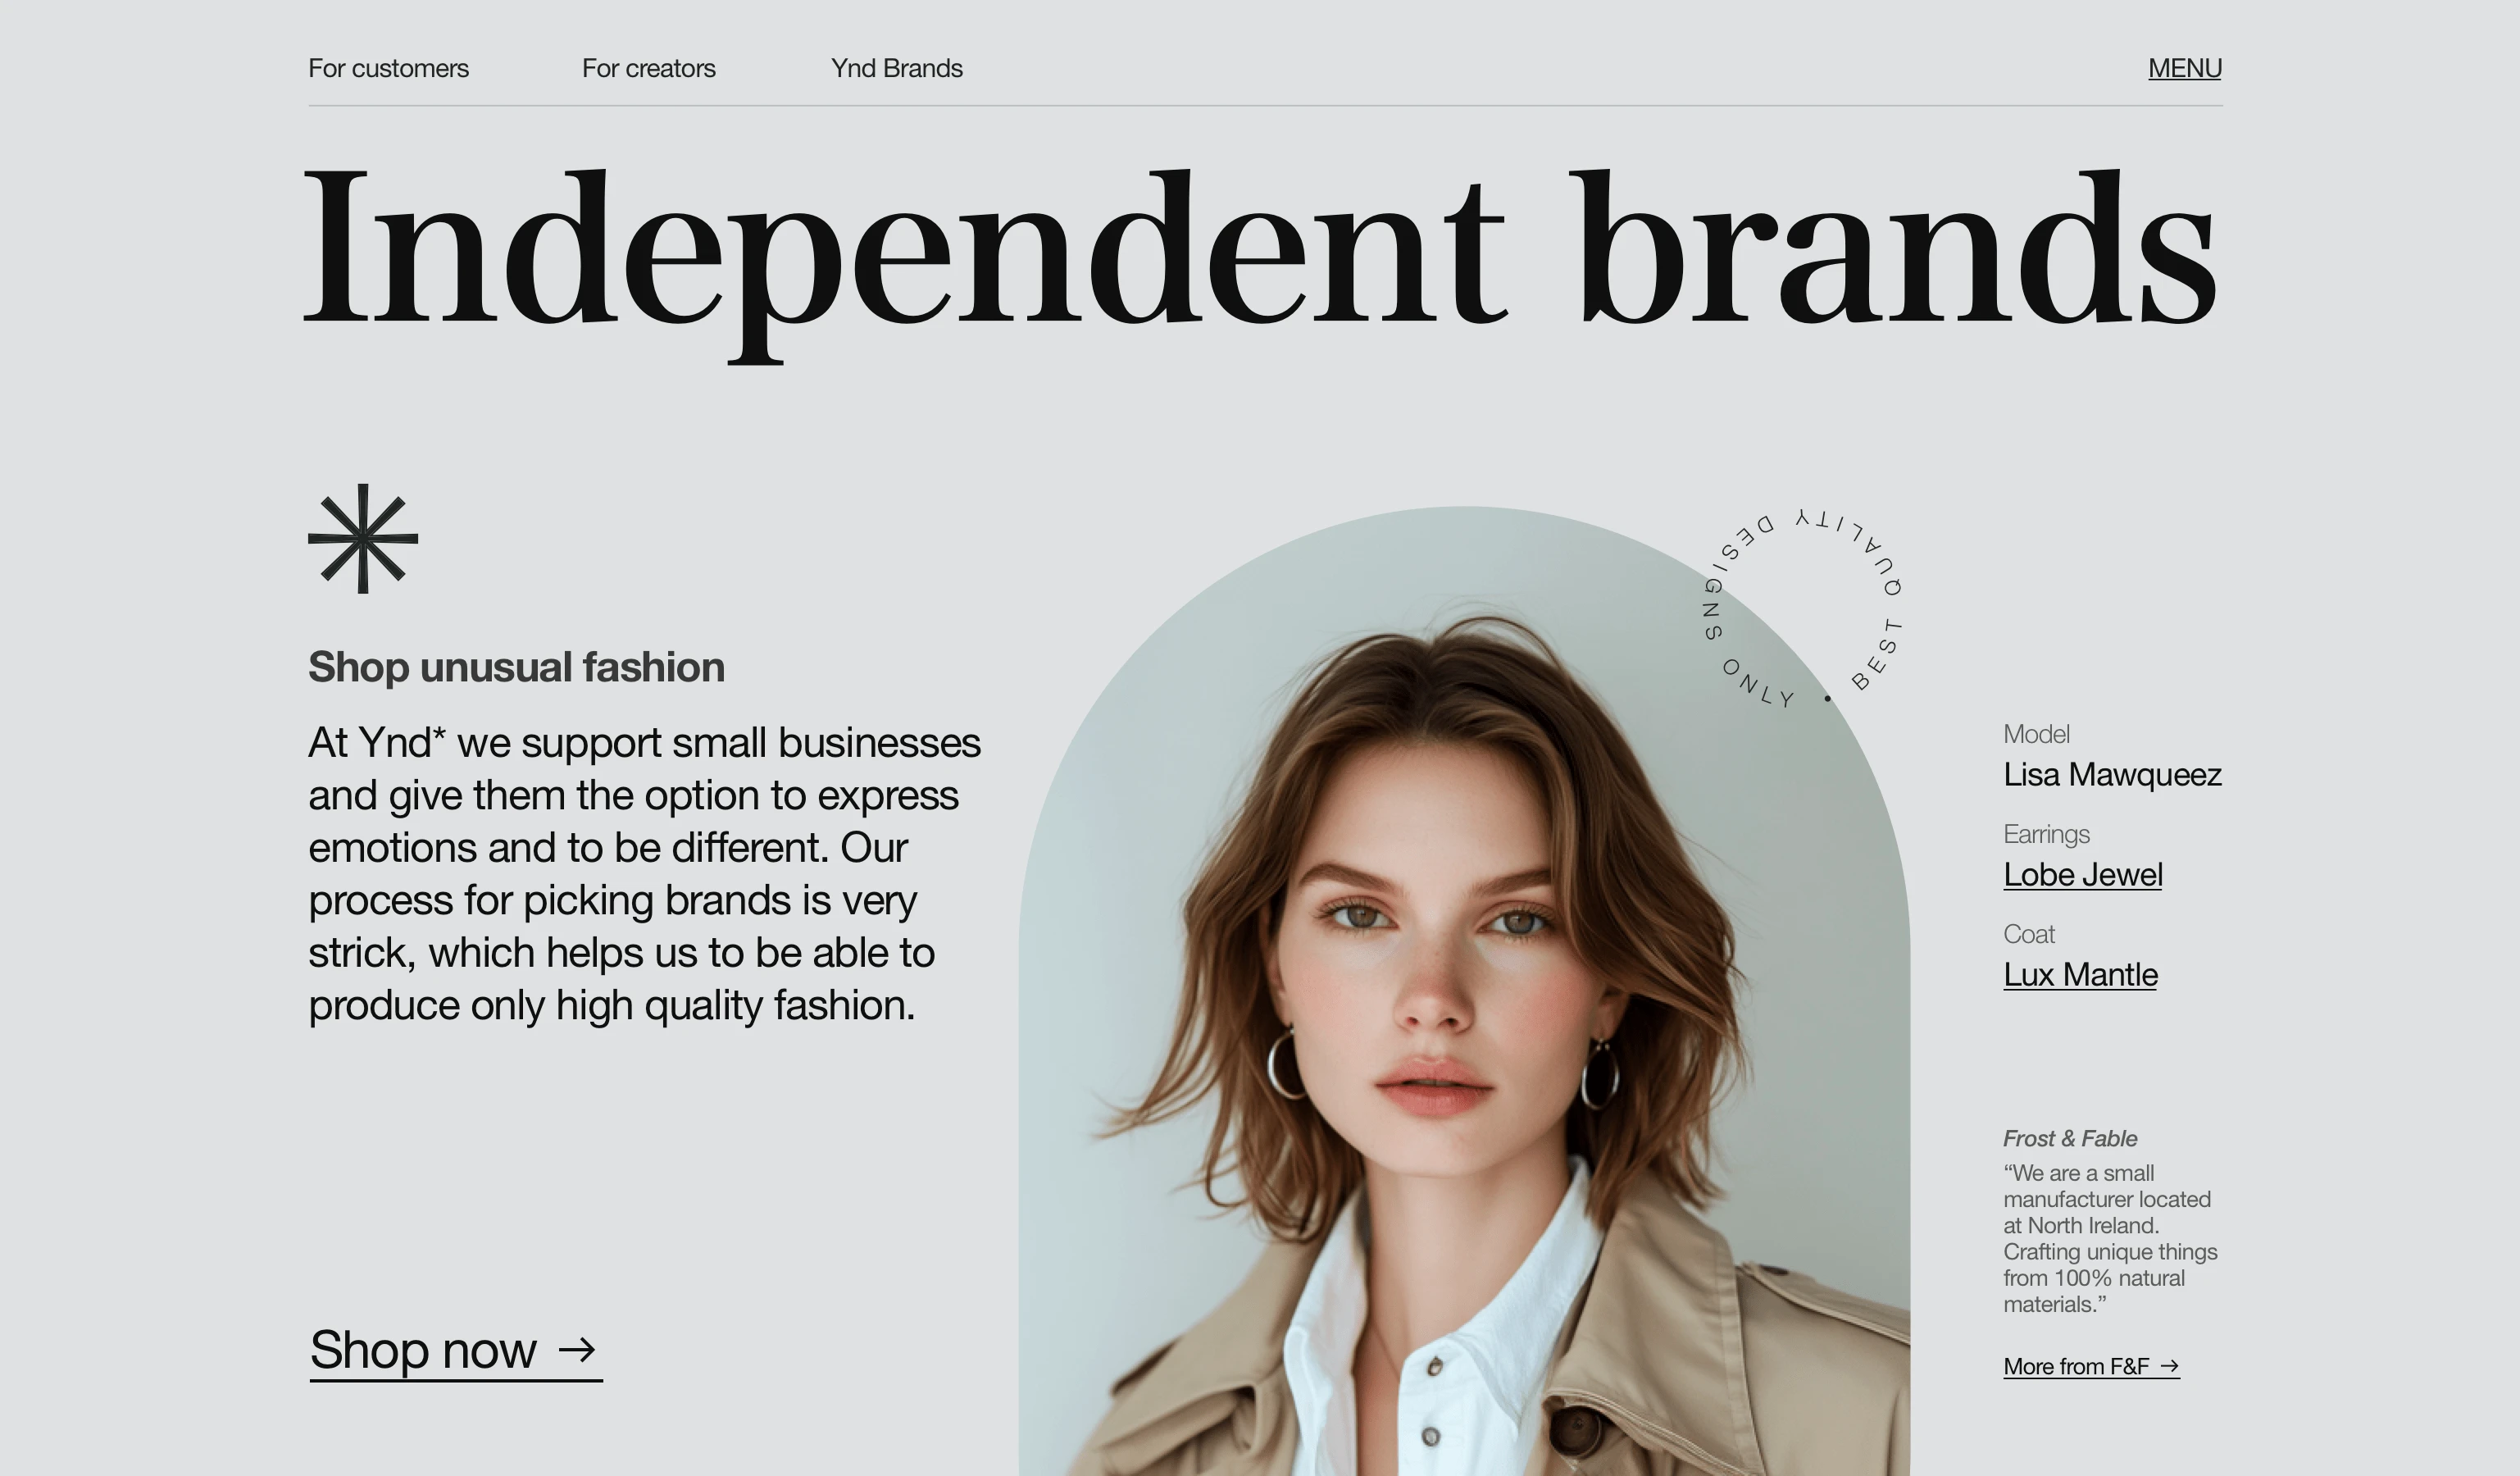Open the Lobe Jewel earrings link

[2083, 875]
